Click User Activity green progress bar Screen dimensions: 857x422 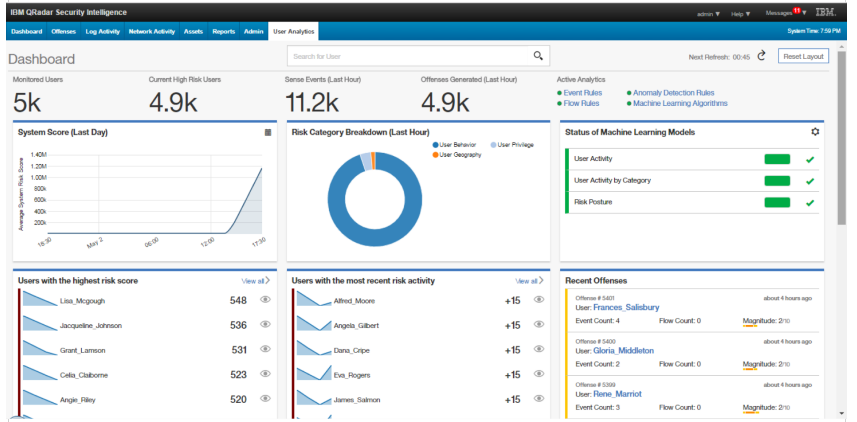777,159
